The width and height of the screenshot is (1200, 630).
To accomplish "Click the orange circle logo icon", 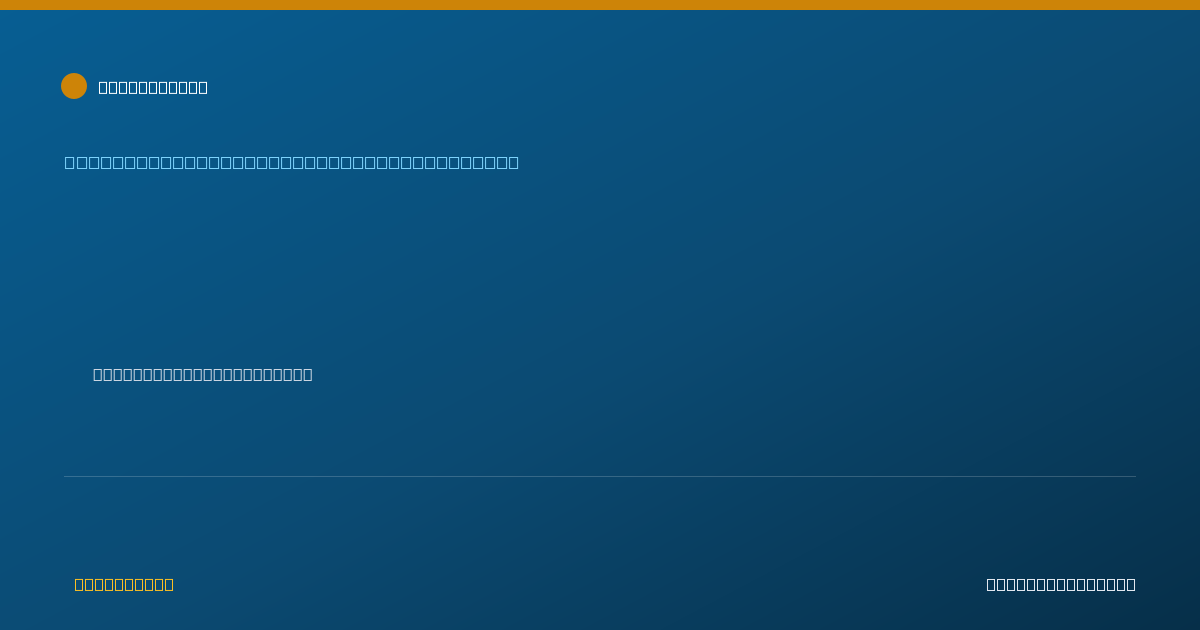I will (x=74, y=86).
